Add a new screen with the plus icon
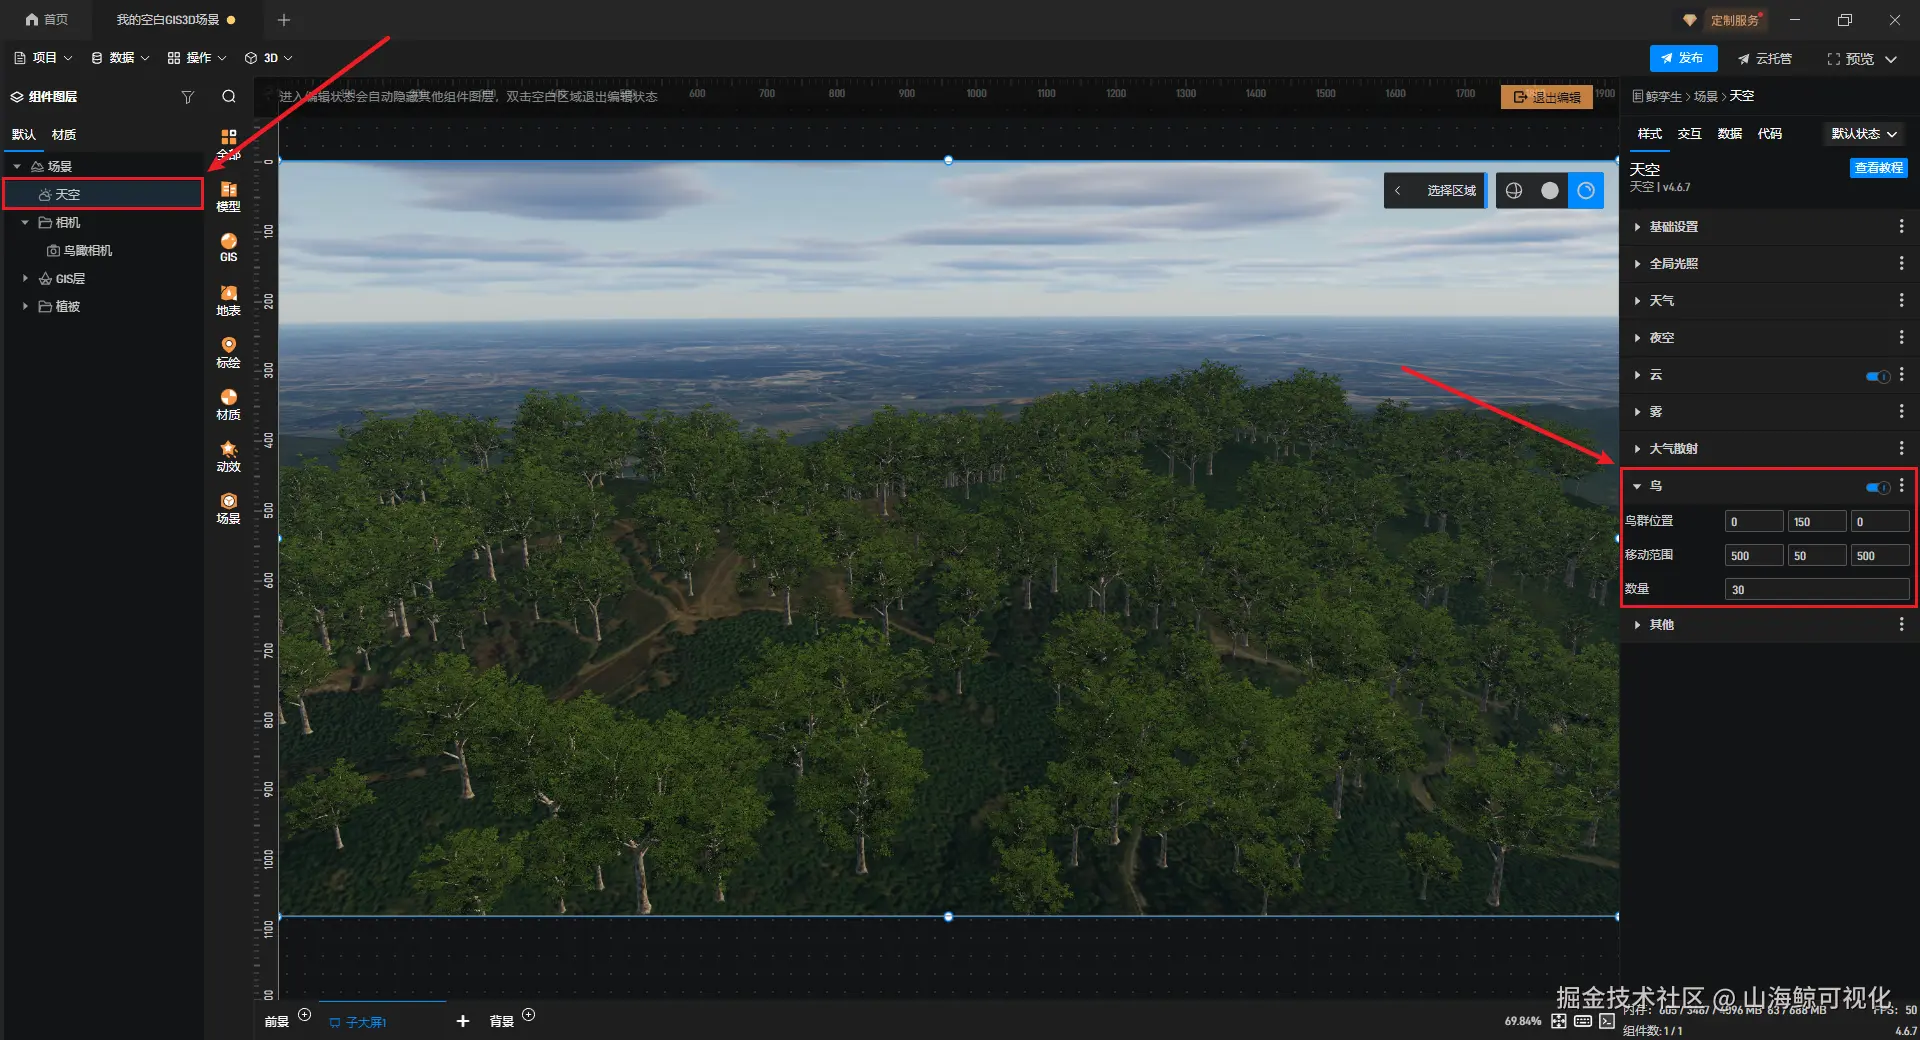The height and width of the screenshot is (1040, 1920). (x=463, y=1021)
